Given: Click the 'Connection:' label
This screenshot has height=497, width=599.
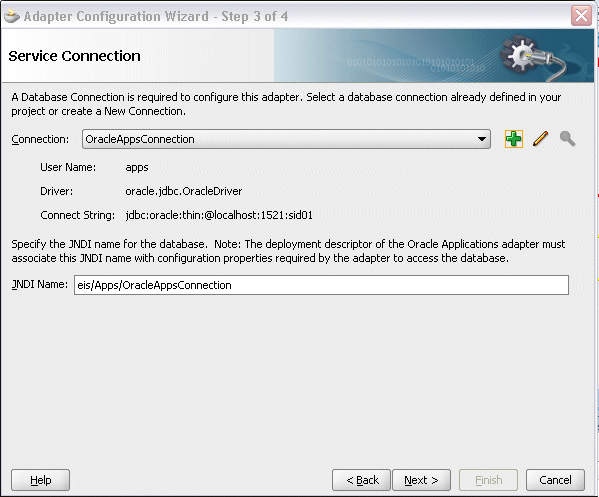Looking at the screenshot, I should 40,139.
